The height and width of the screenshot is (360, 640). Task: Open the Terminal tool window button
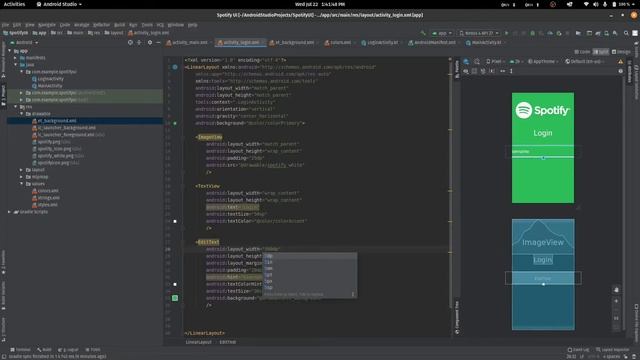[x=20, y=350]
